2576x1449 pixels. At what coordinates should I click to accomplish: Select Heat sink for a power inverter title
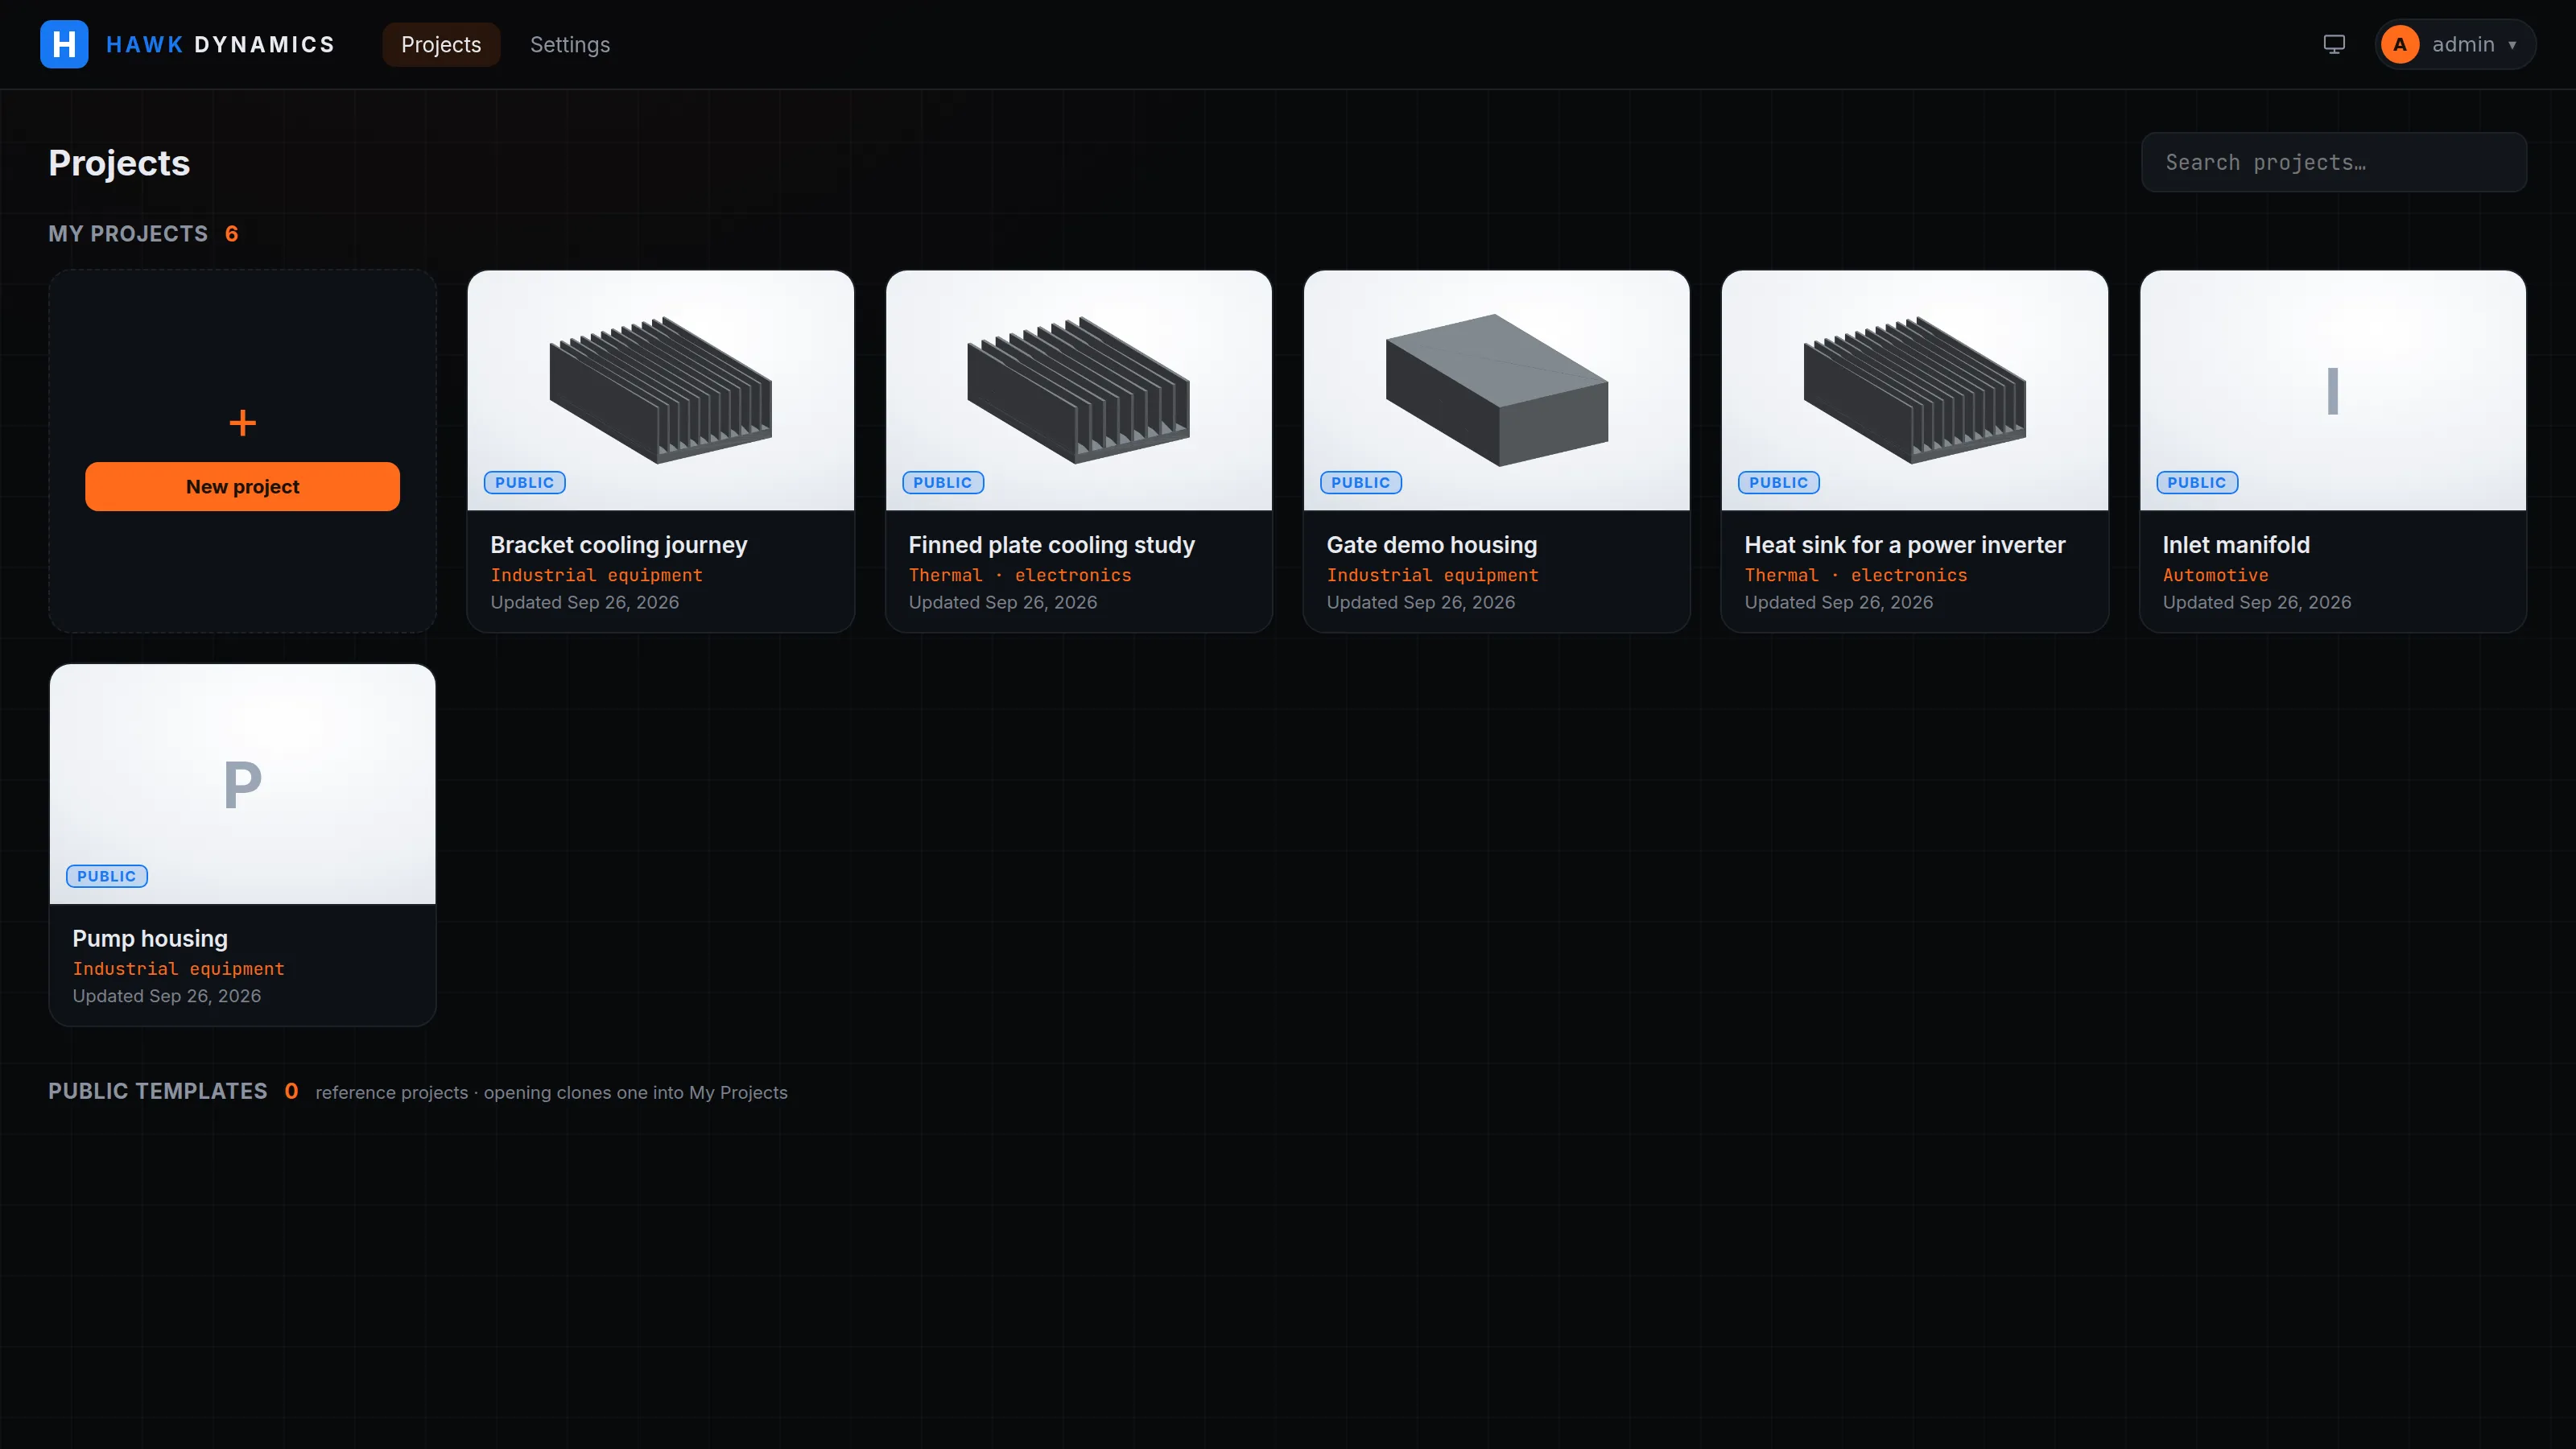click(1905, 545)
